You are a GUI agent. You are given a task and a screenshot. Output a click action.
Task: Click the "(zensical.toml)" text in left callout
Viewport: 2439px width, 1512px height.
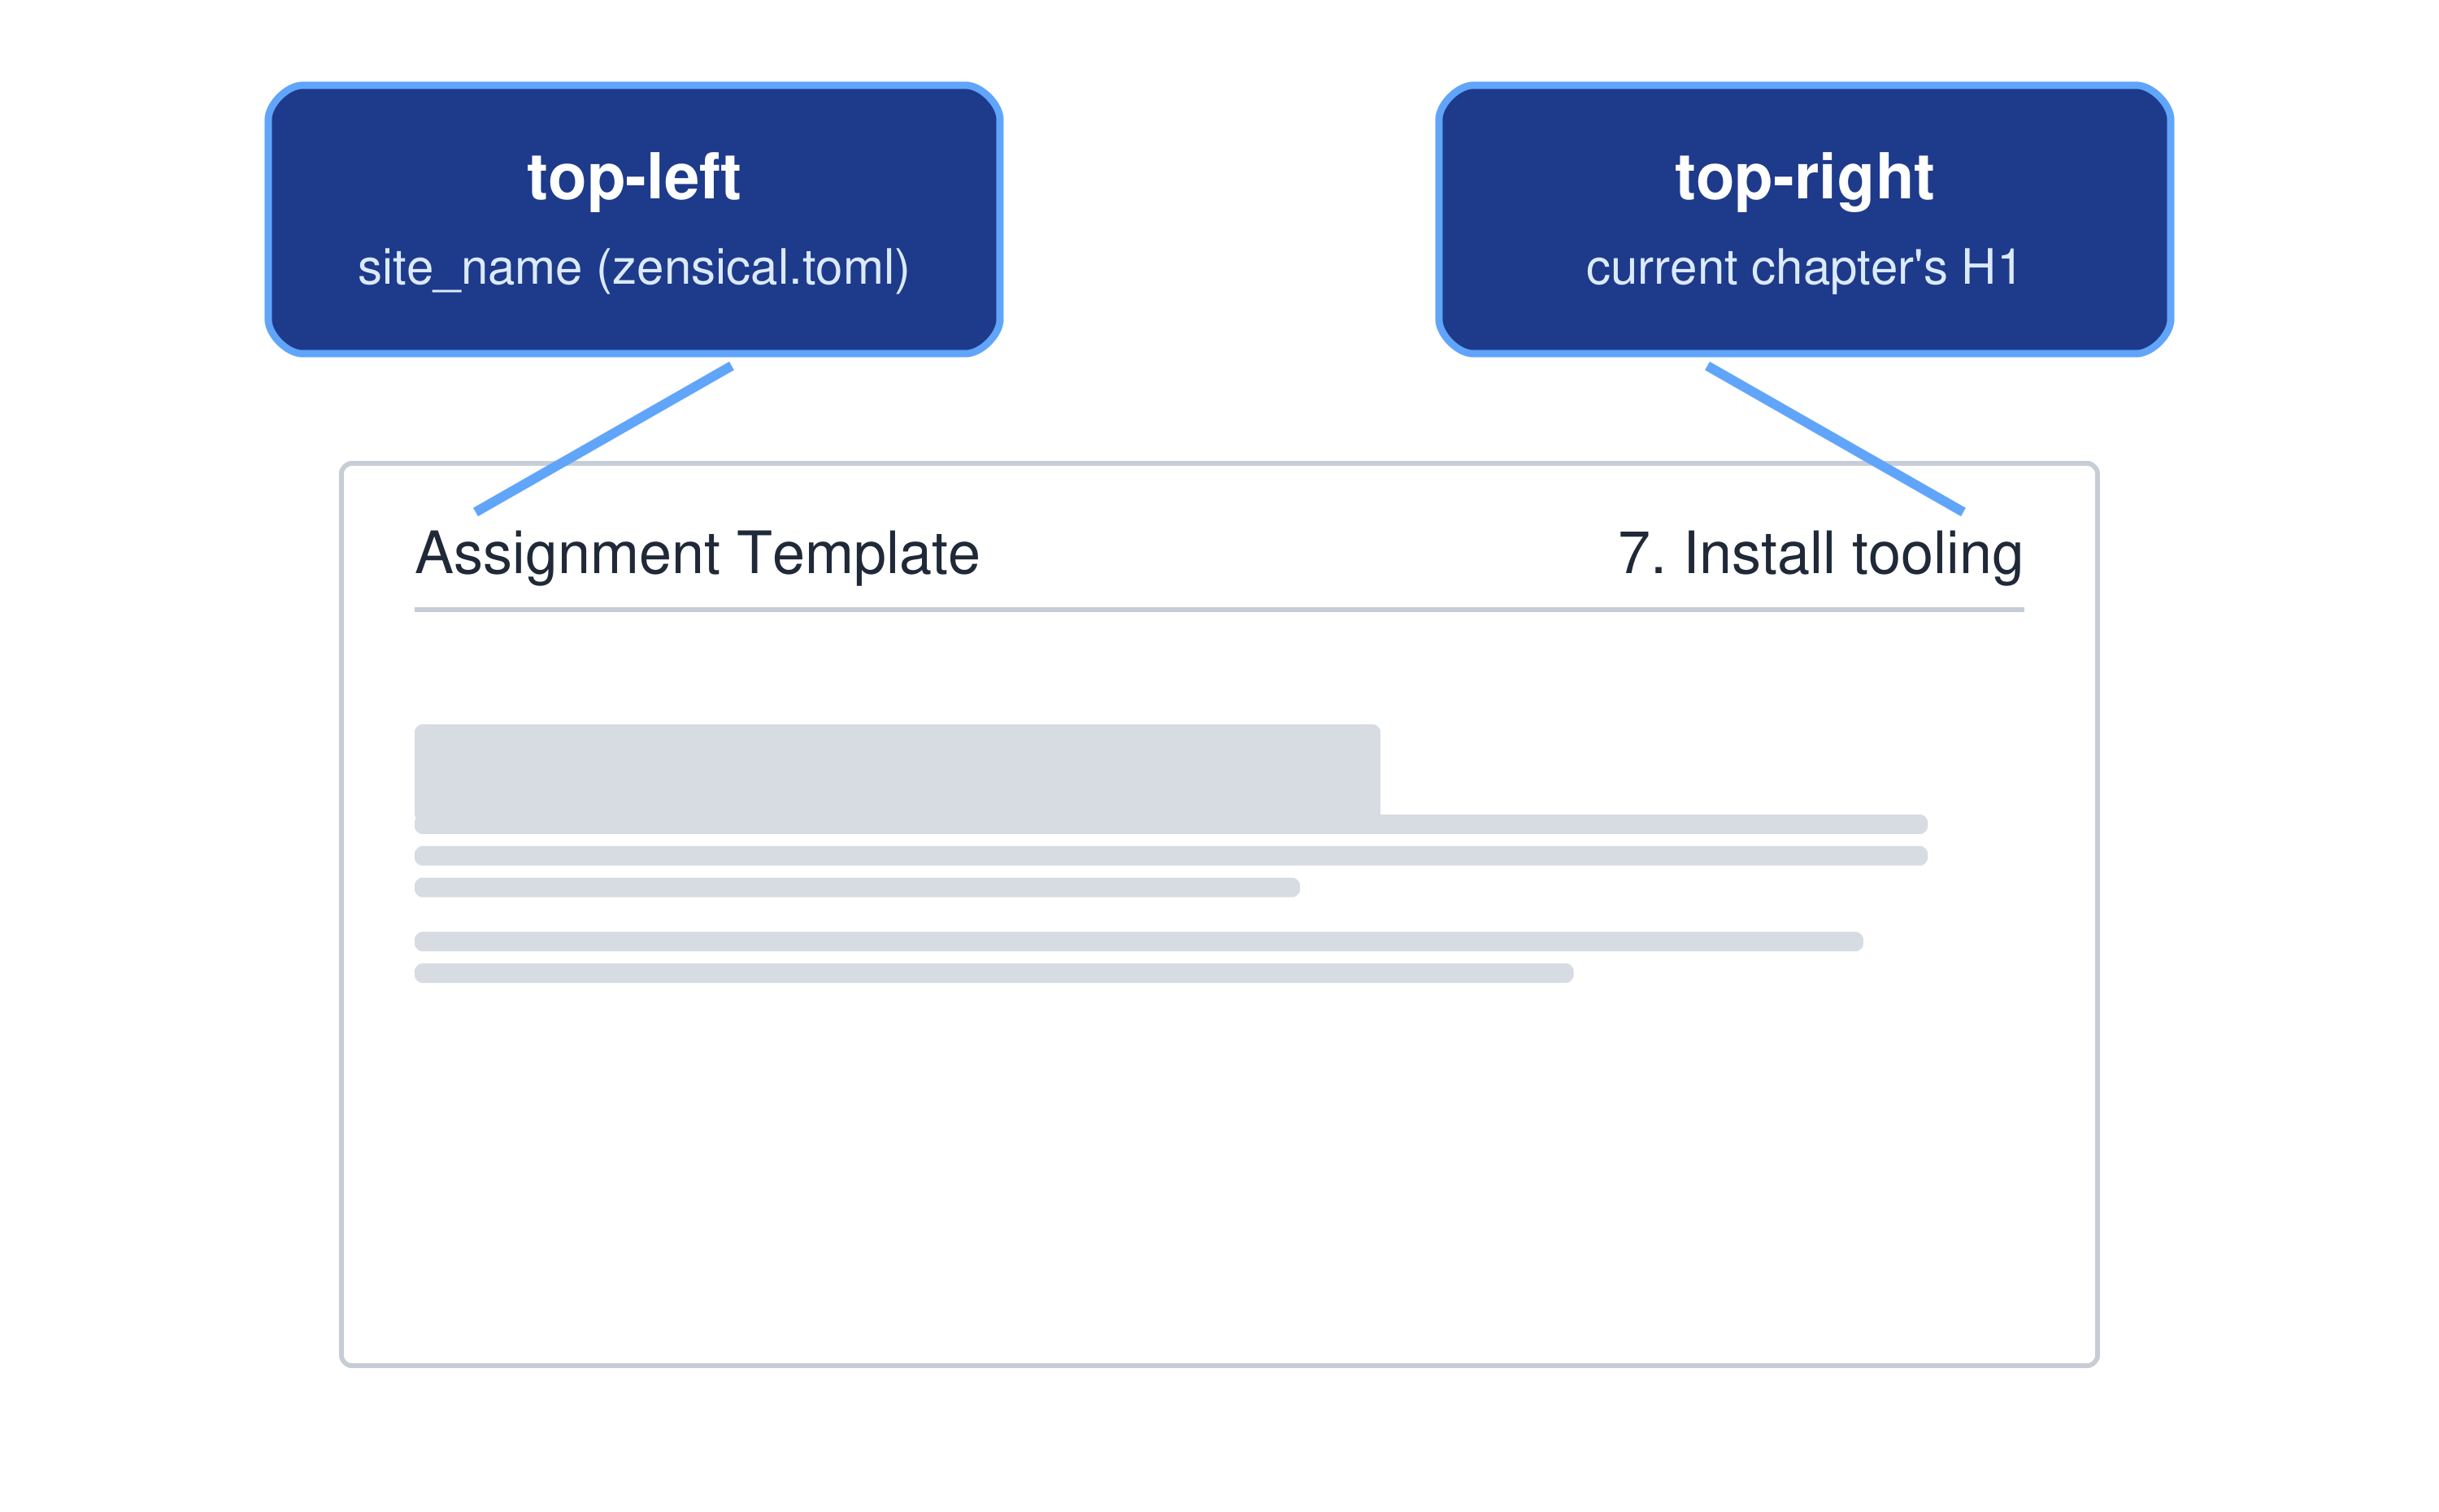click(753, 268)
